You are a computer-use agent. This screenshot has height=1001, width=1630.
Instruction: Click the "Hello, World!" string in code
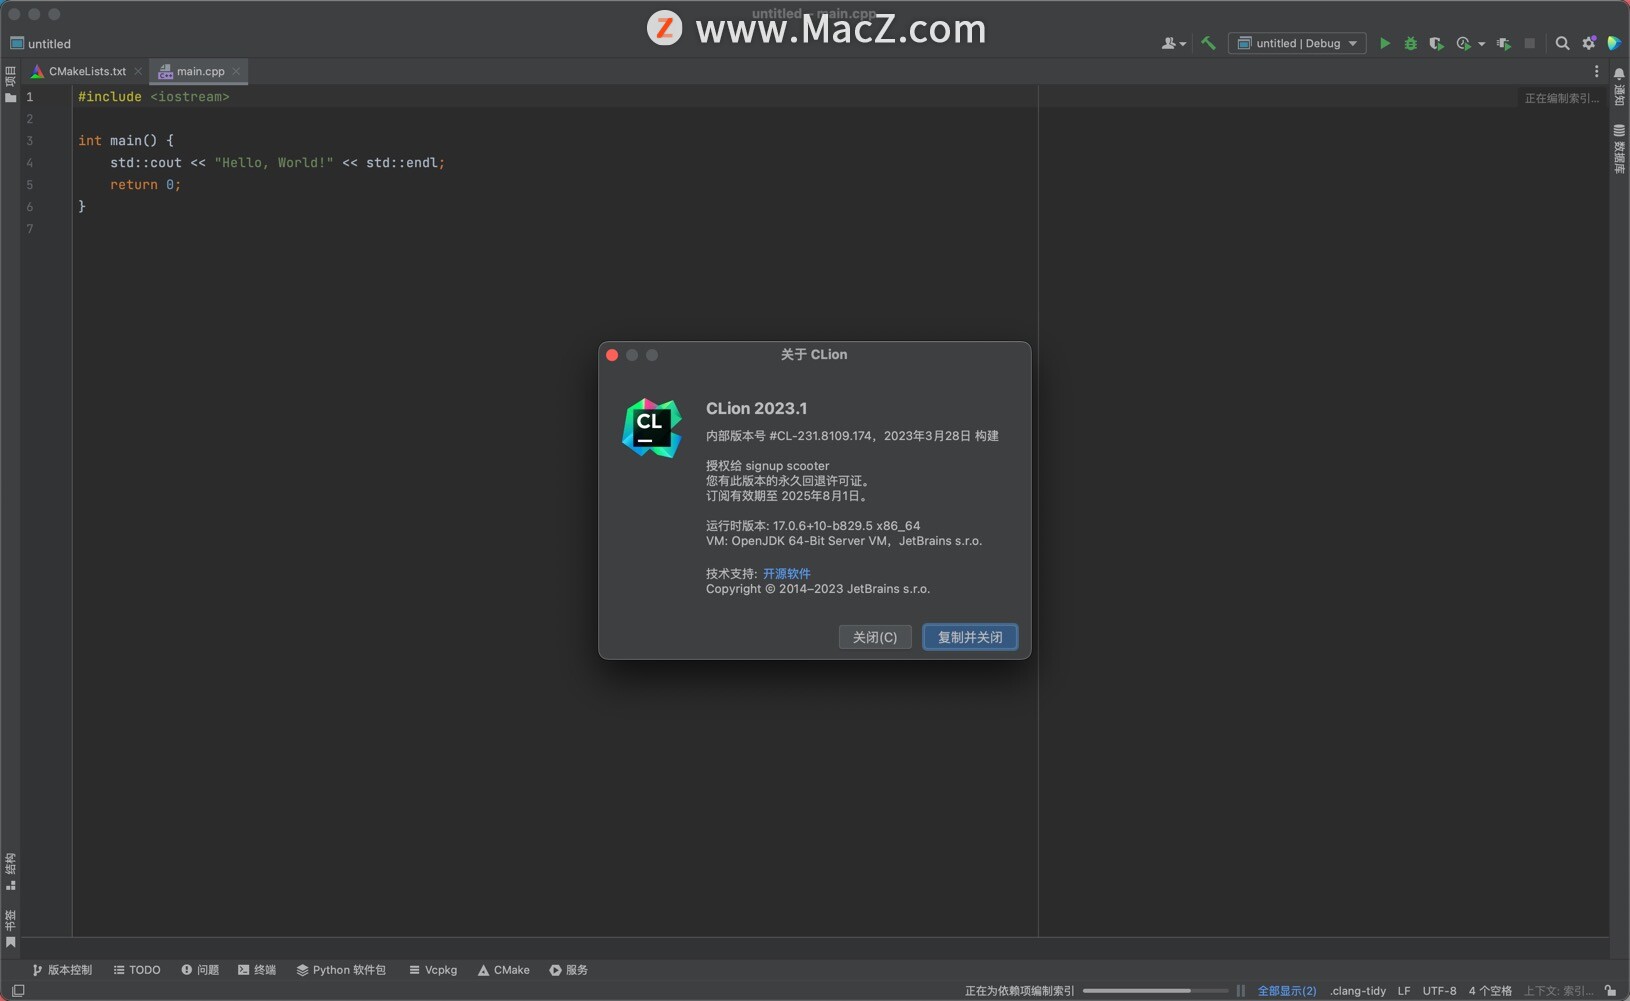(274, 163)
